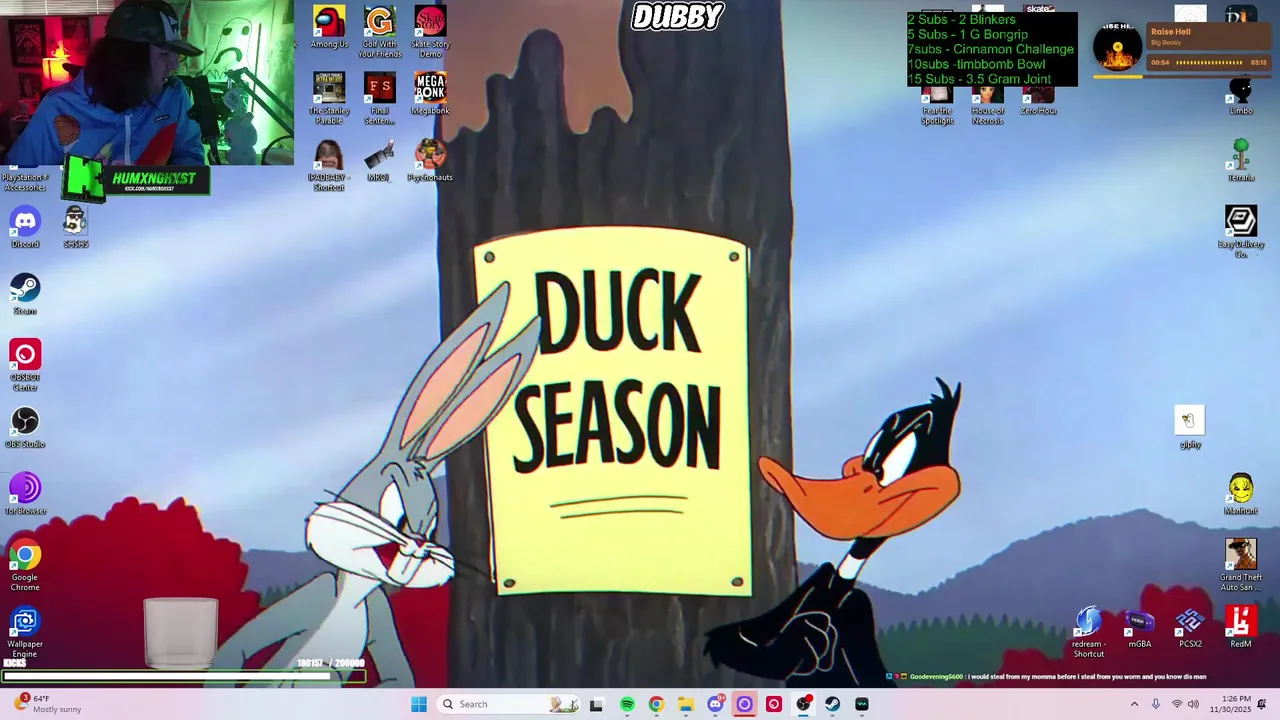Launch the Manhunt desktop icon
This screenshot has height=720, width=1280.
coord(1241,494)
